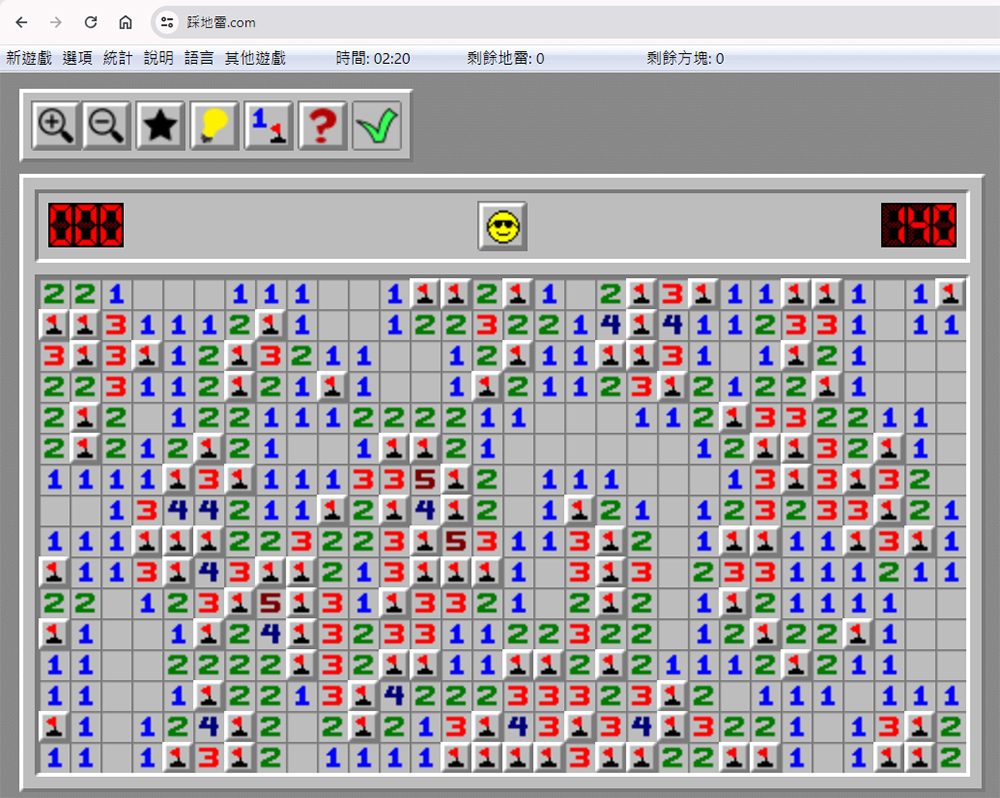Click the number-and-flag mode icon
Screen dimensions: 1000x798
pos(268,125)
